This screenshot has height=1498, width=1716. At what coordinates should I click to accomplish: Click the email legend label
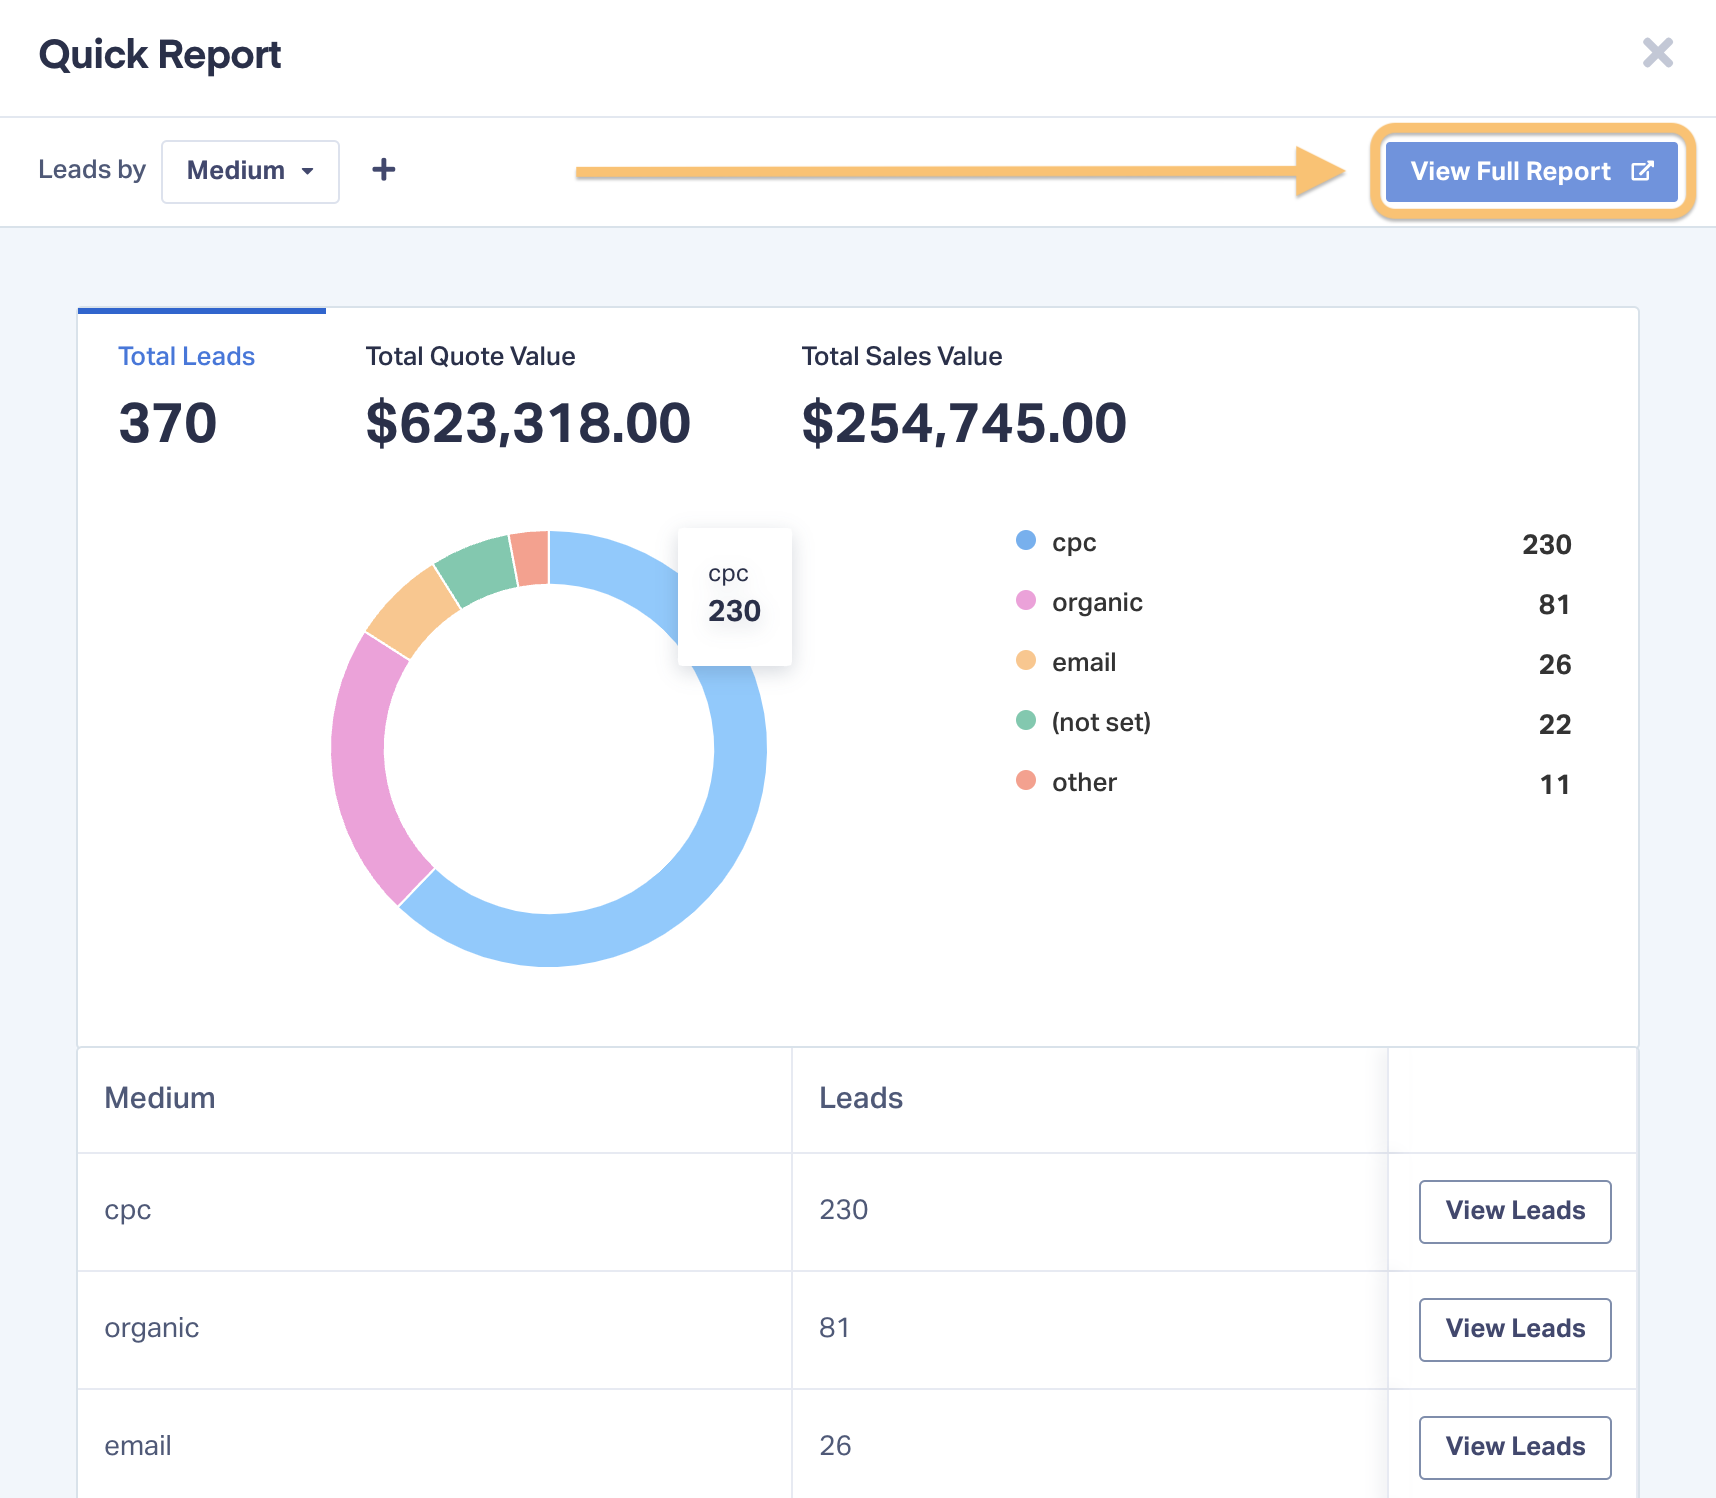1084,662
